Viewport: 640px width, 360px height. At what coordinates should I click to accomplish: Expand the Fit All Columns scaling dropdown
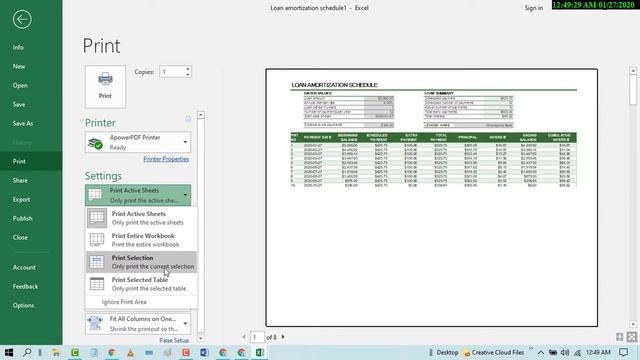(x=185, y=323)
